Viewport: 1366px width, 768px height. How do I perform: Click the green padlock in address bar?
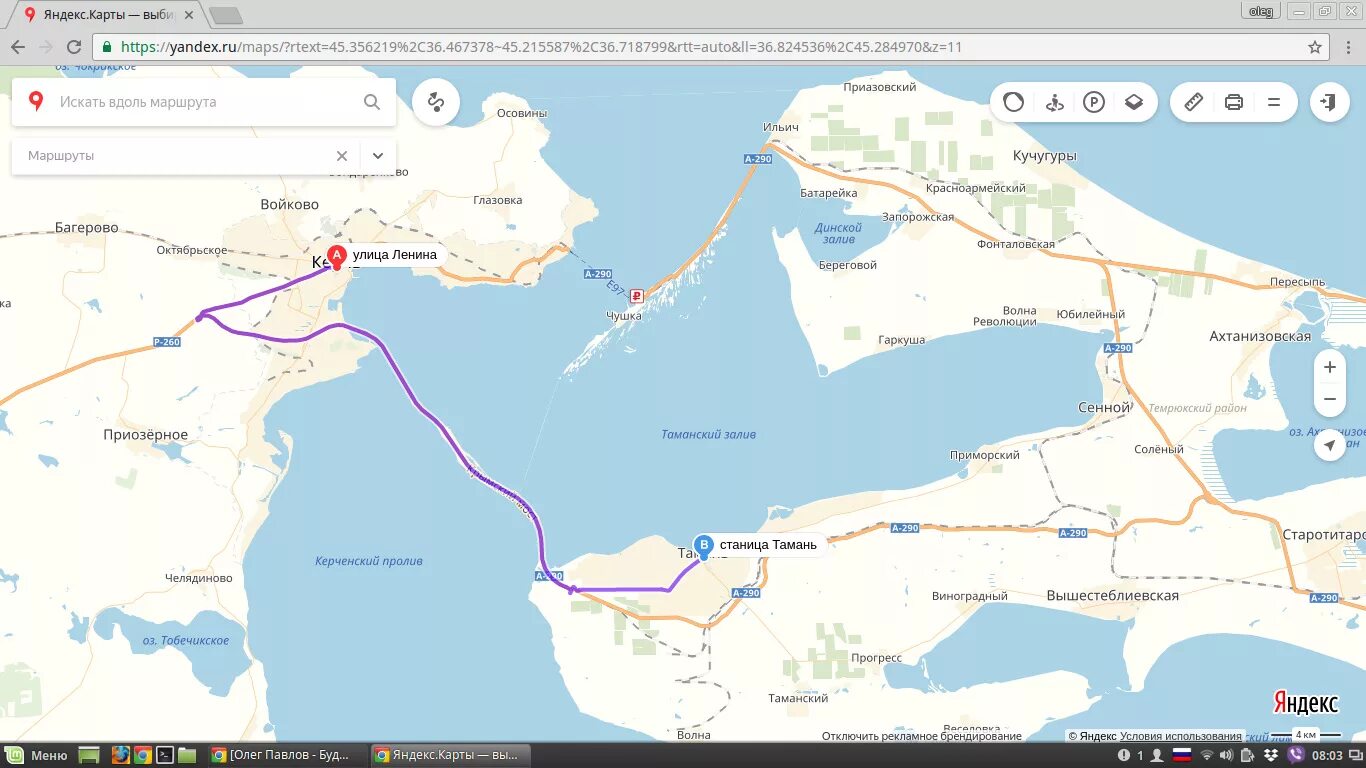pos(107,47)
